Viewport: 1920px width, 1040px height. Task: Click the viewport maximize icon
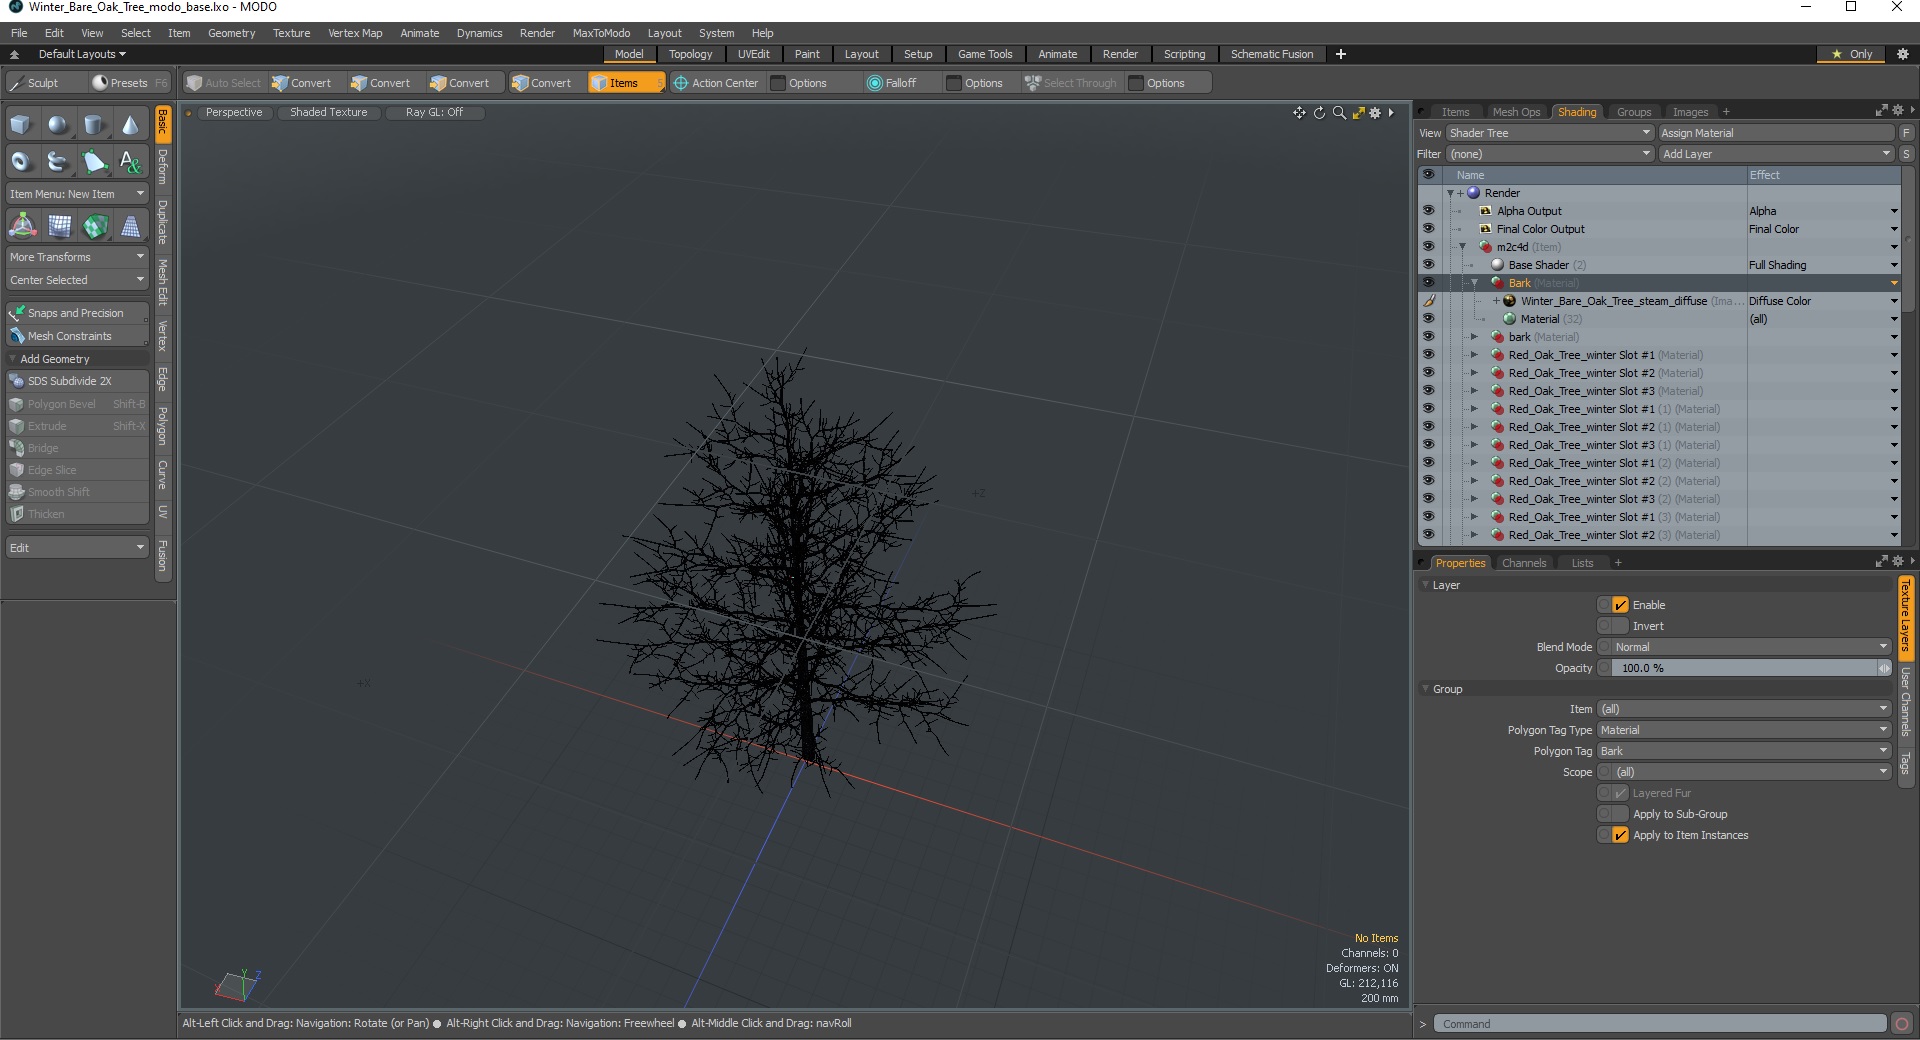coord(1358,113)
